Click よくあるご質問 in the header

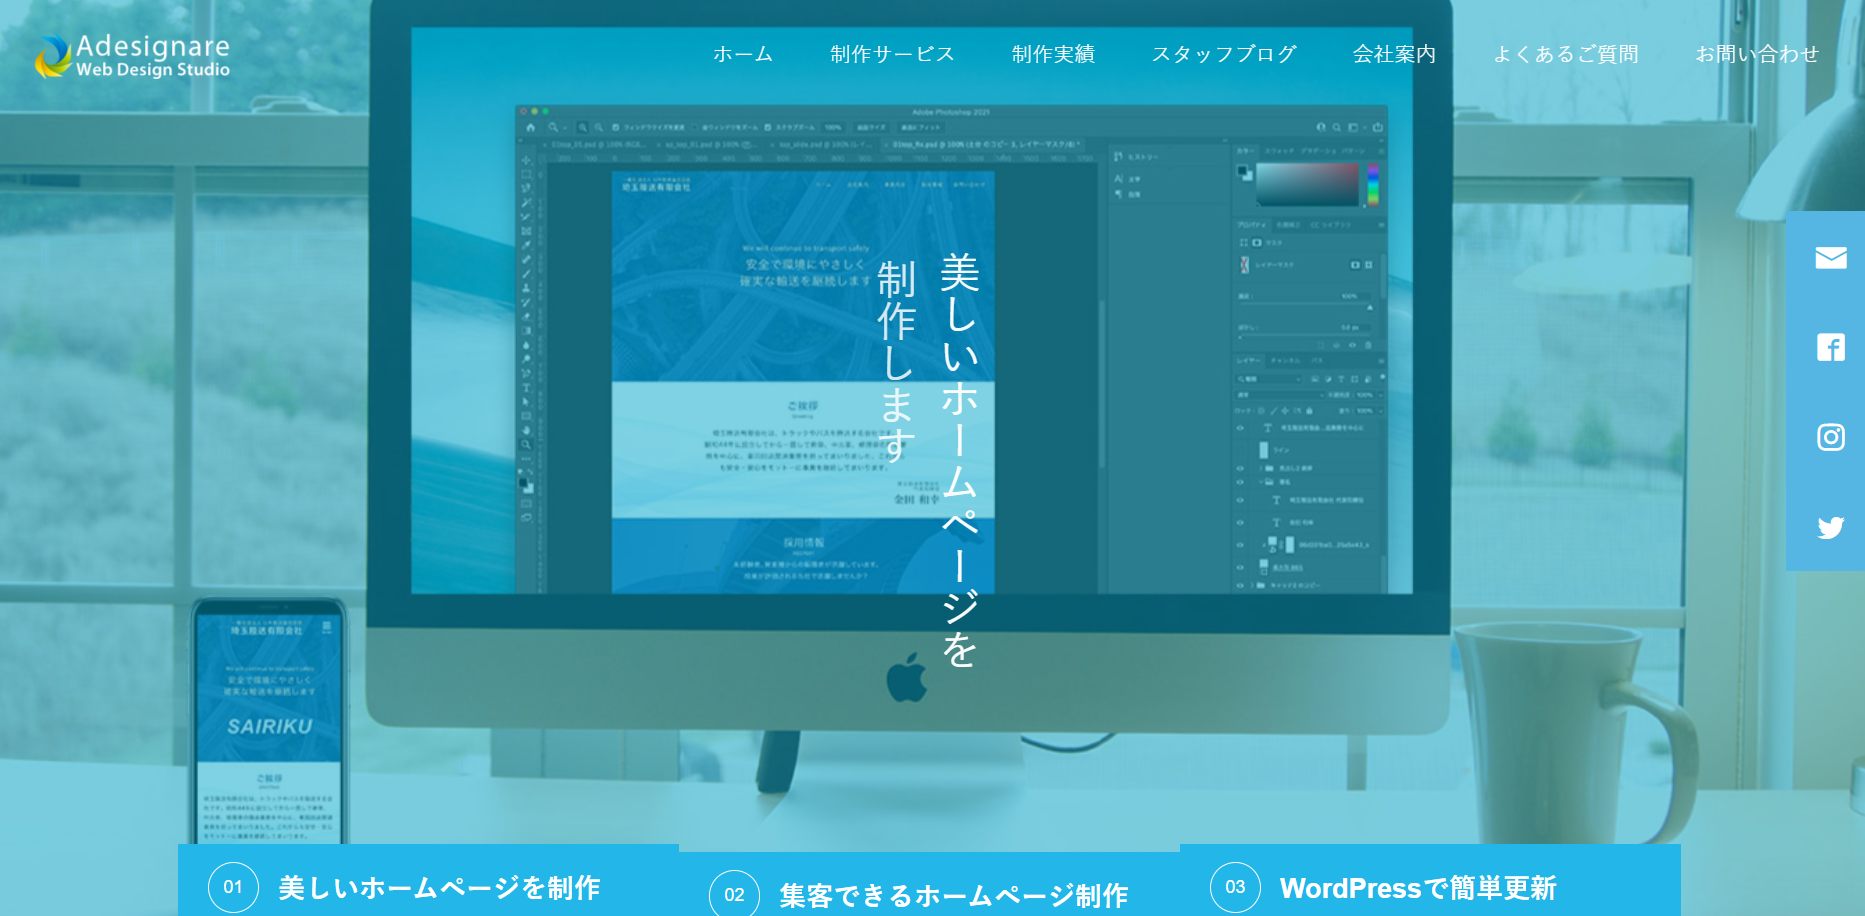(x=1565, y=54)
